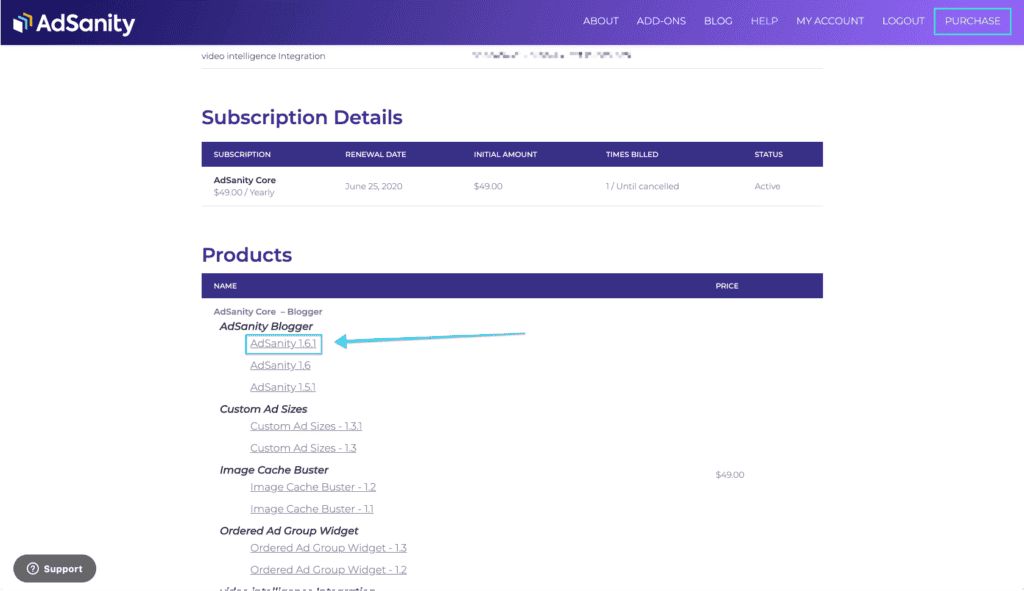Download Image Cache Buster - 1.1
This screenshot has width=1024, height=591.
pos(311,509)
